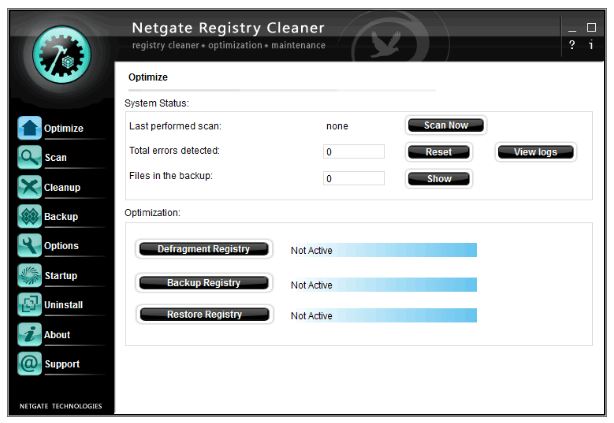Open Options sidebar label
Image resolution: width=614 pixels, height=423 pixels.
point(61,246)
